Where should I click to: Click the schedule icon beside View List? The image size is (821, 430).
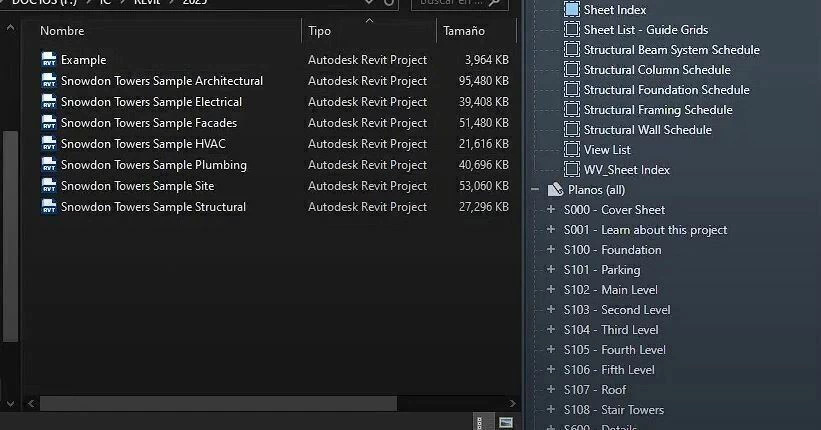click(572, 149)
